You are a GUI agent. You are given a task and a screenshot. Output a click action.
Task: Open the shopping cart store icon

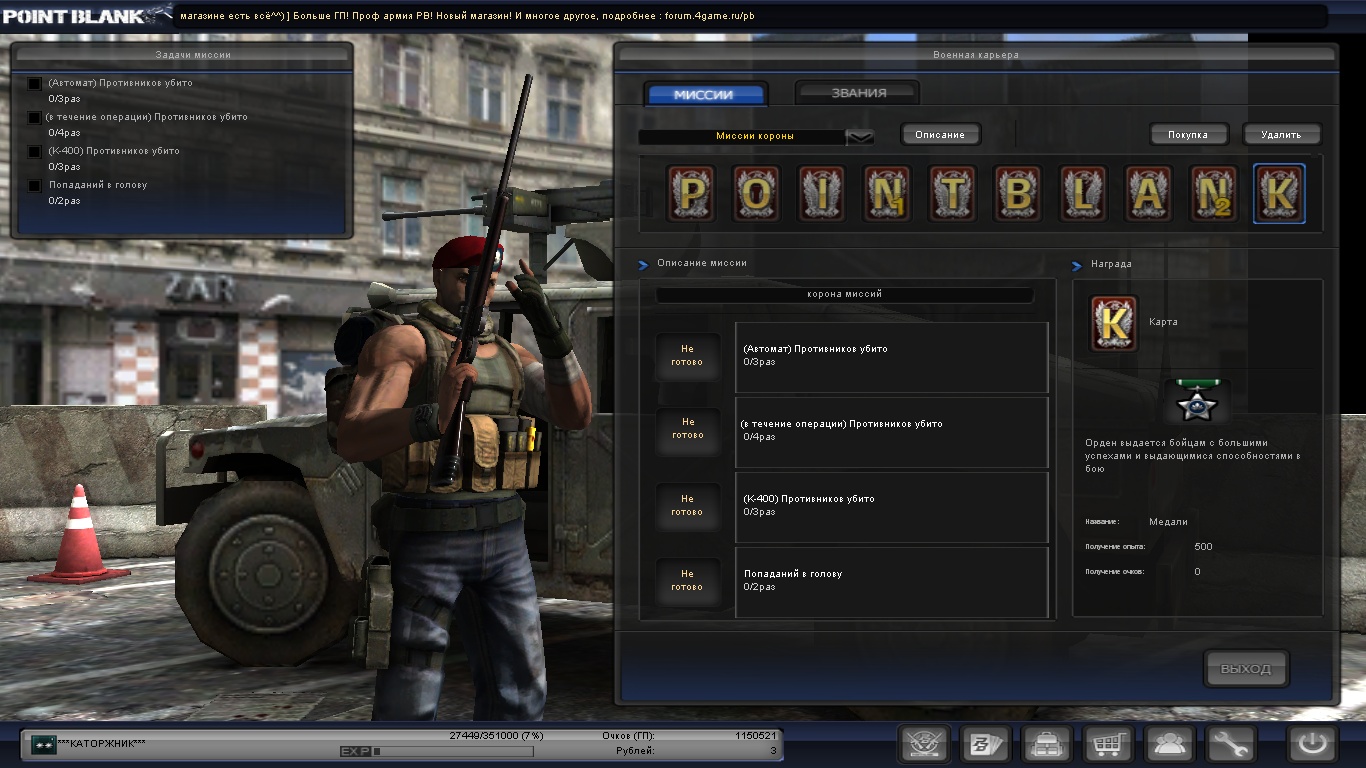(1108, 744)
